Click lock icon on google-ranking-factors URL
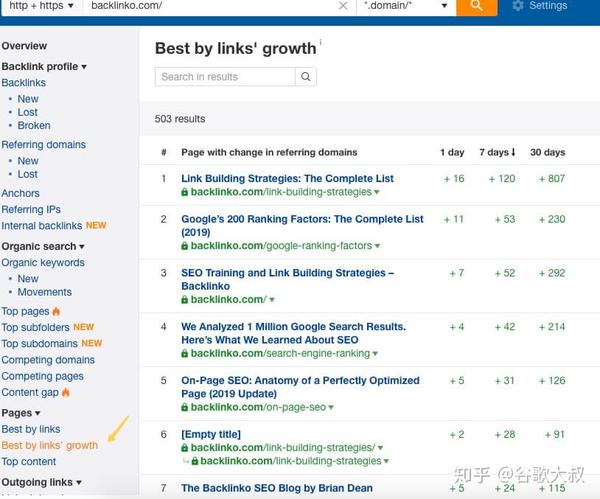Screen dimensions: 600x499 [x=184, y=246]
